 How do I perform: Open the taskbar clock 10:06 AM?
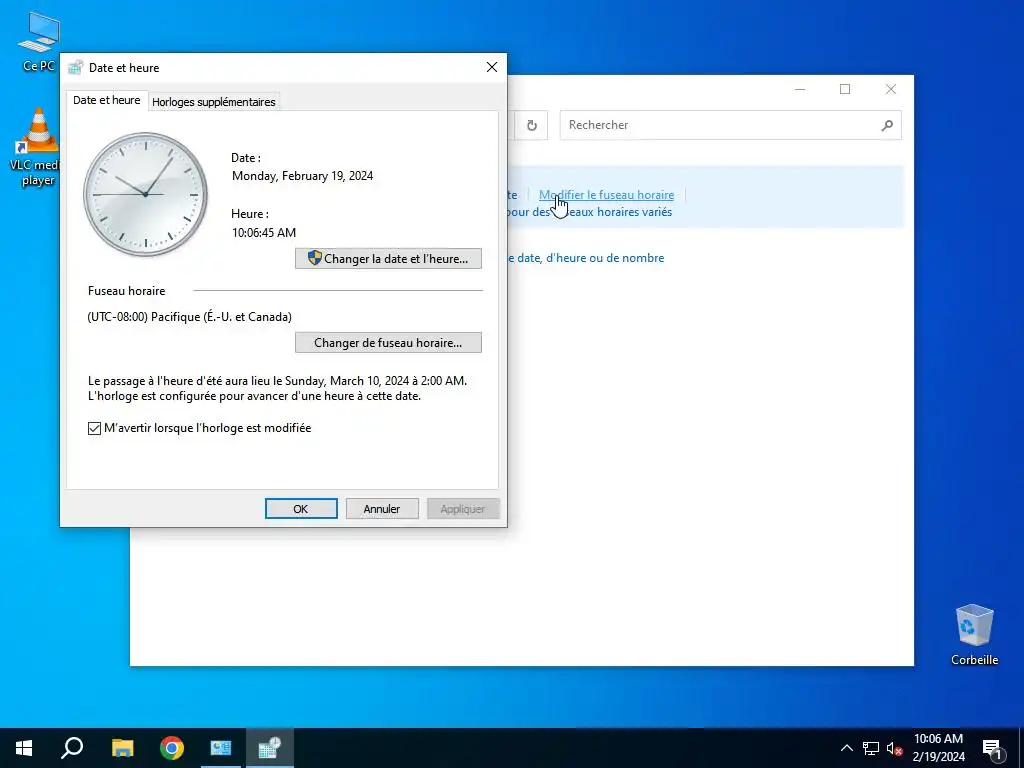pos(938,748)
